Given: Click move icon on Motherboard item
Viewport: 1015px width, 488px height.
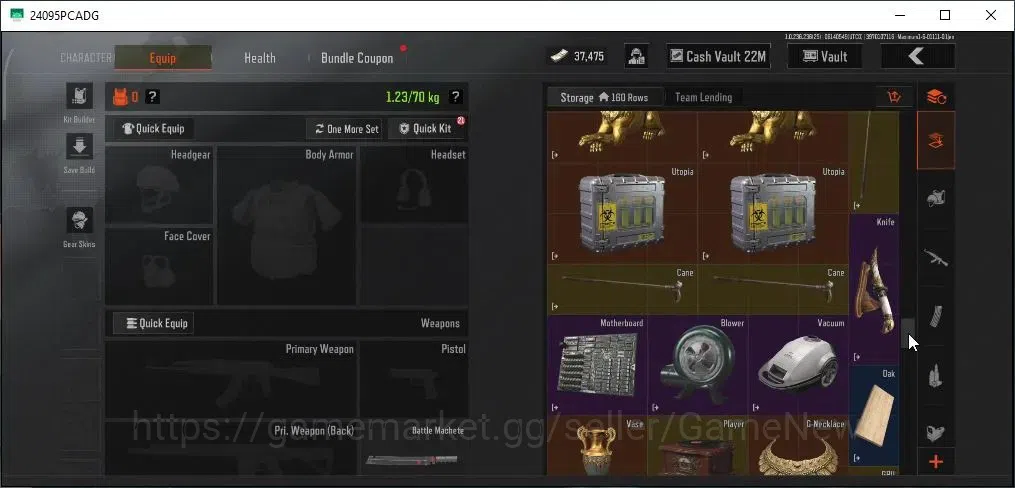Looking at the screenshot, I should (554, 407).
